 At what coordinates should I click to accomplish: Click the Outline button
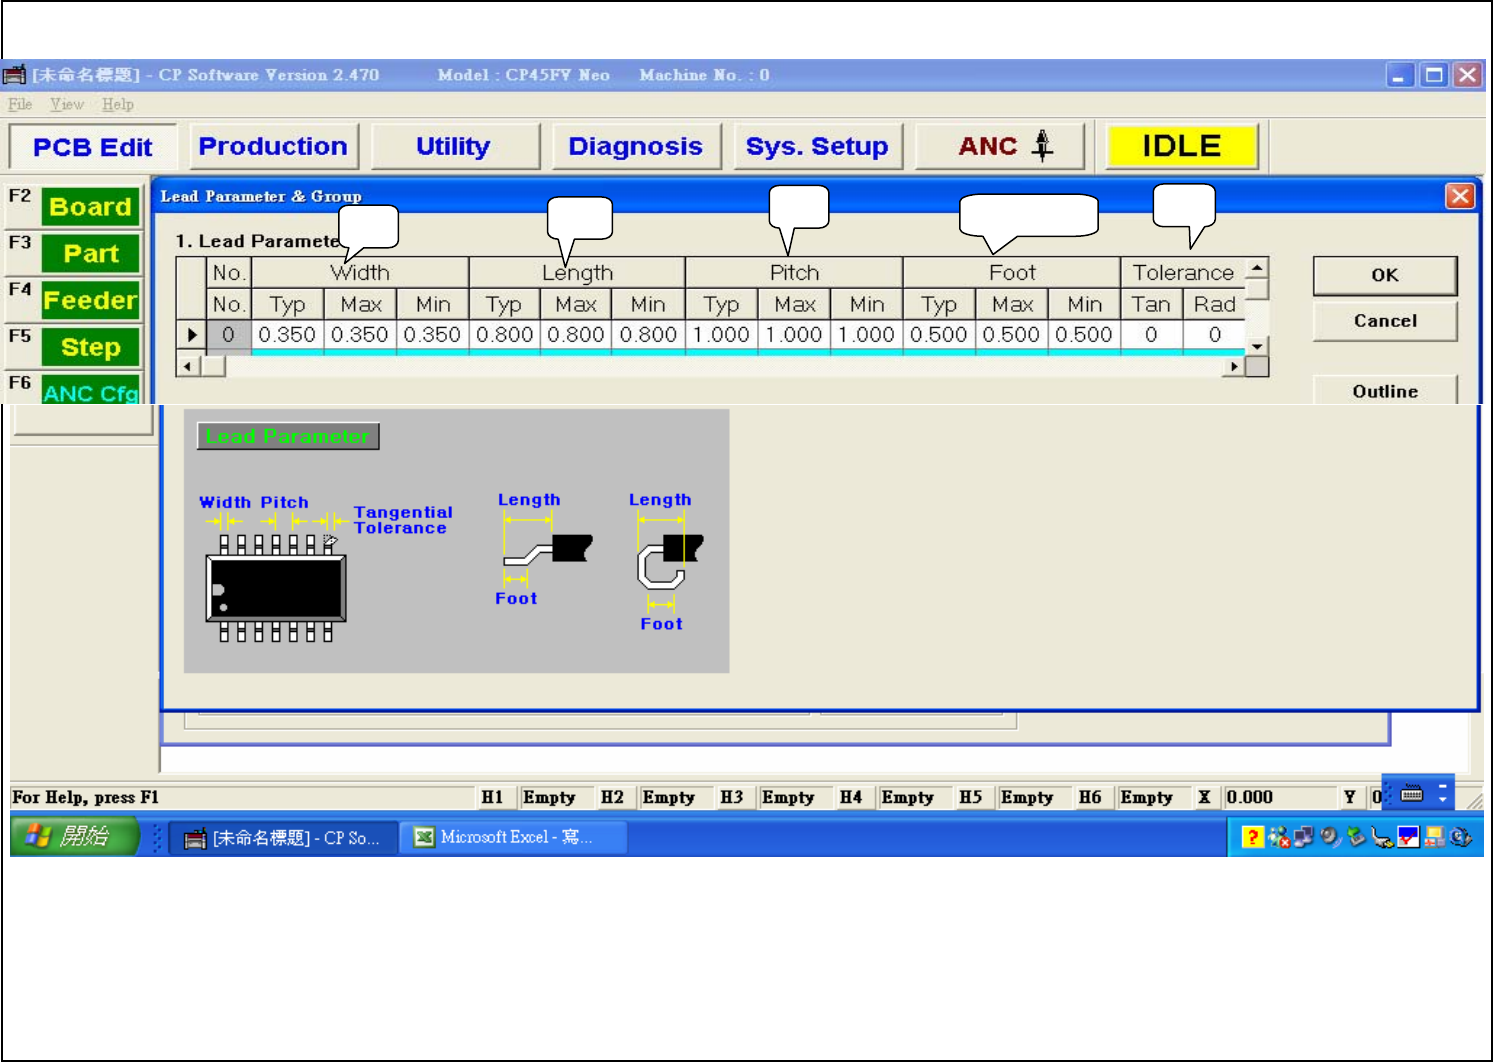[1385, 390]
